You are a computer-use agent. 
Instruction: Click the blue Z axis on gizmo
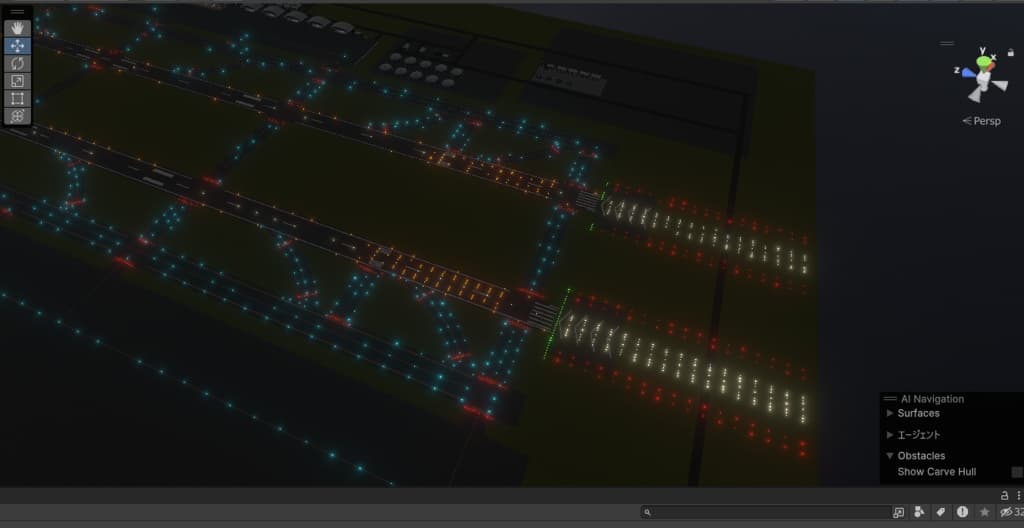(x=968, y=73)
